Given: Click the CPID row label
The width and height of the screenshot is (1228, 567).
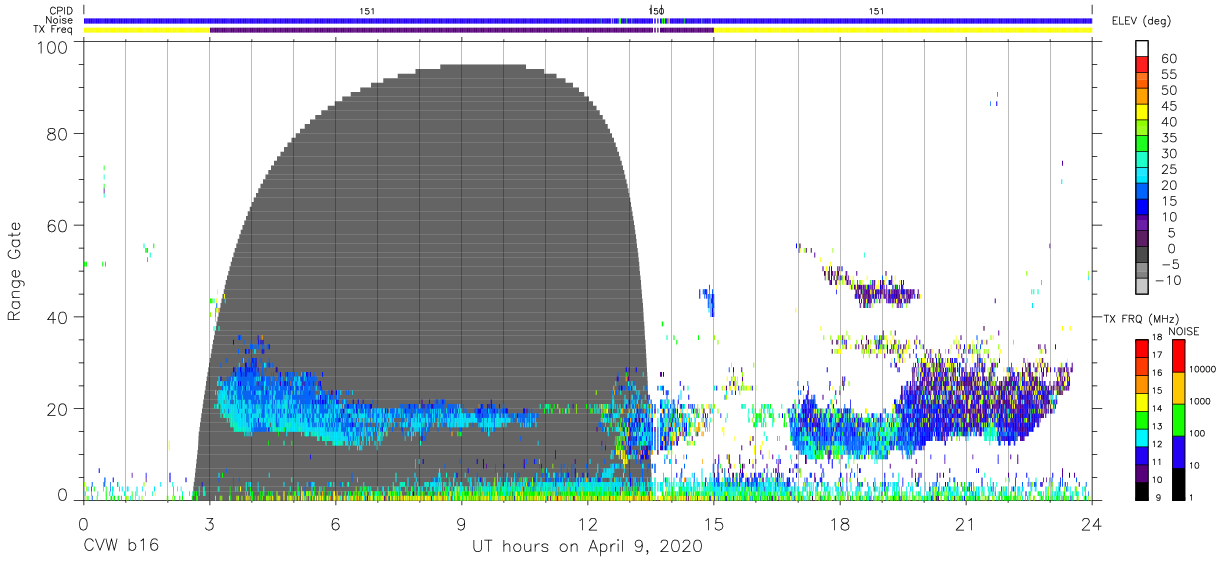Looking at the screenshot, I should click(x=61, y=11).
